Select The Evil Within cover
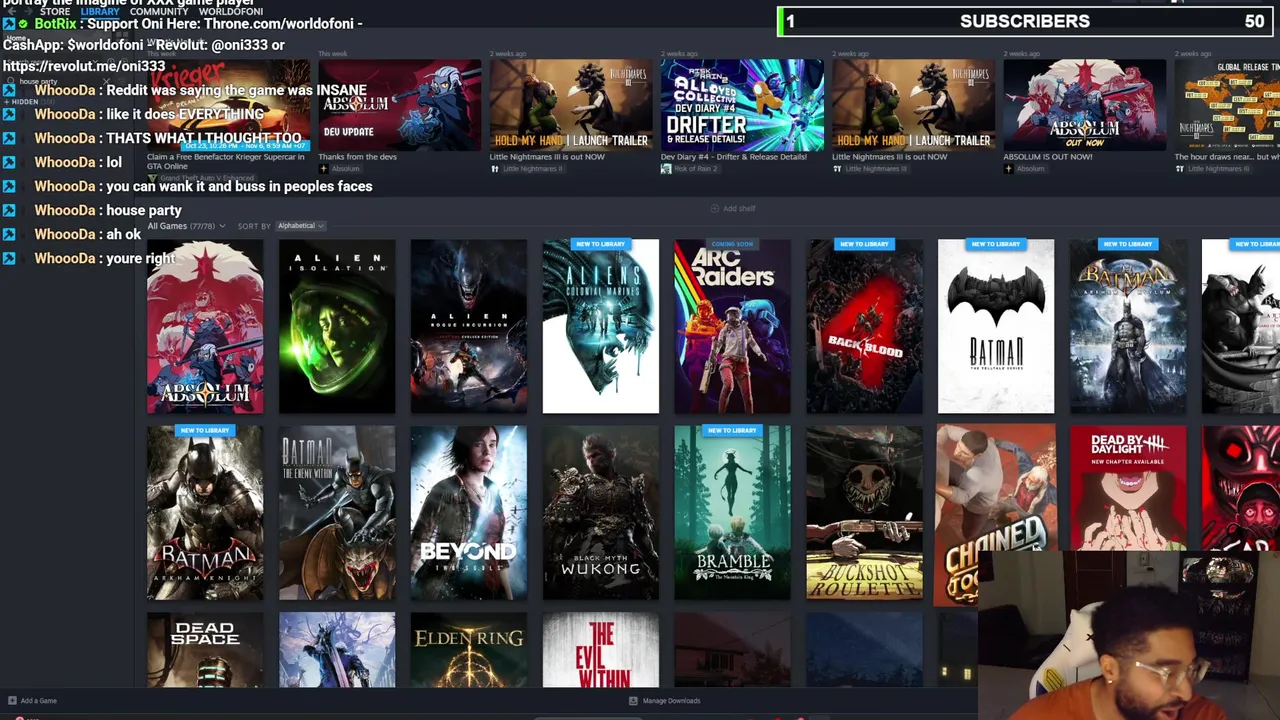 pyautogui.click(x=601, y=650)
